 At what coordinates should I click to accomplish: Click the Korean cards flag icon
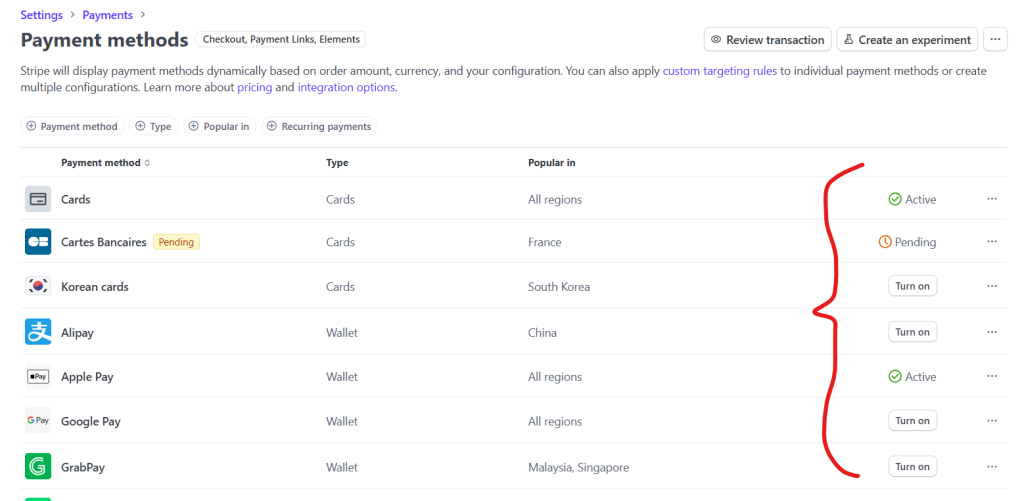(x=38, y=286)
